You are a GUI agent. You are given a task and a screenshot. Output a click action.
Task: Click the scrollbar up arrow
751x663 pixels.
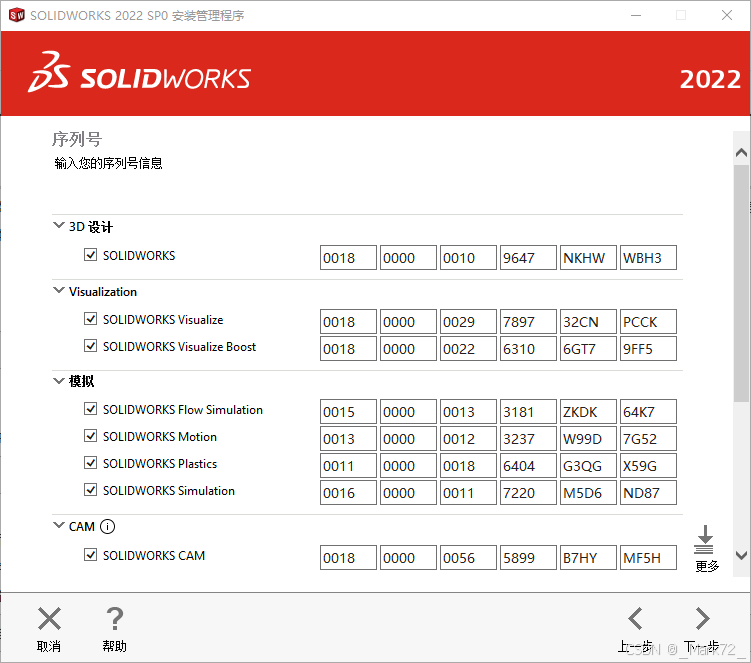click(741, 153)
